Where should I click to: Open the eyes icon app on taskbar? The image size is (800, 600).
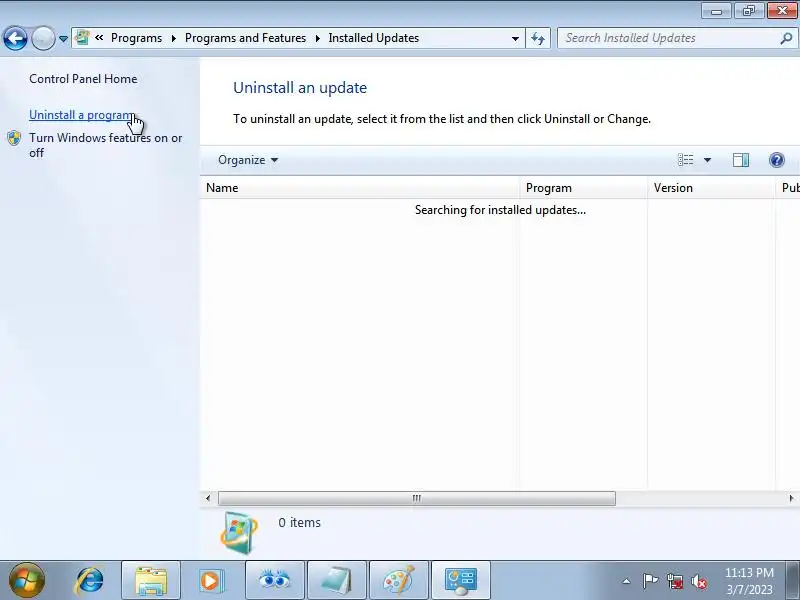tap(275, 580)
